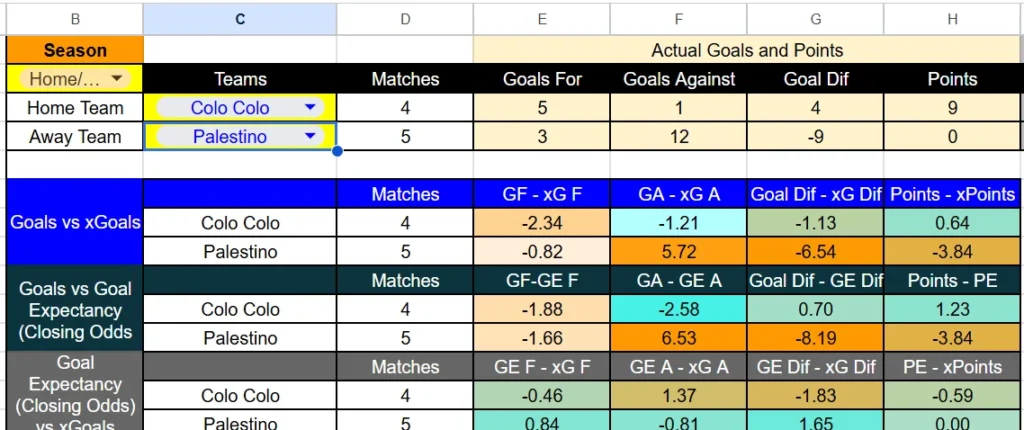
Task: Select the column C header
Action: pos(240,18)
